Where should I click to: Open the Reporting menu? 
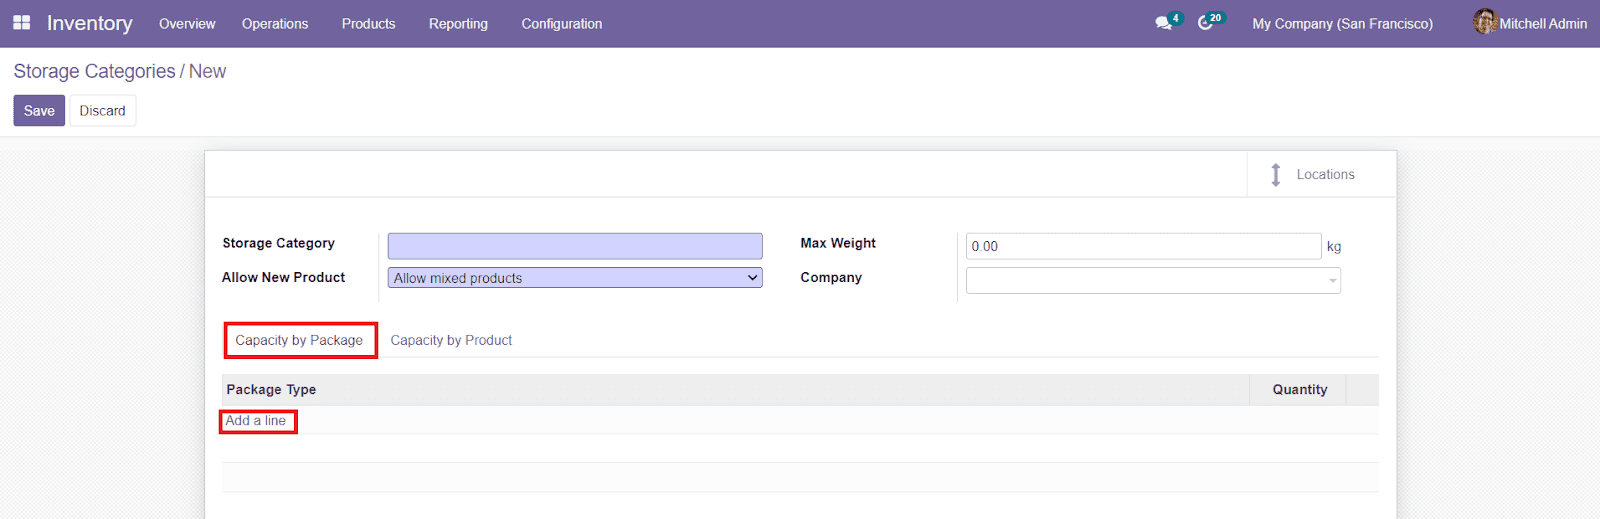(458, 24)
